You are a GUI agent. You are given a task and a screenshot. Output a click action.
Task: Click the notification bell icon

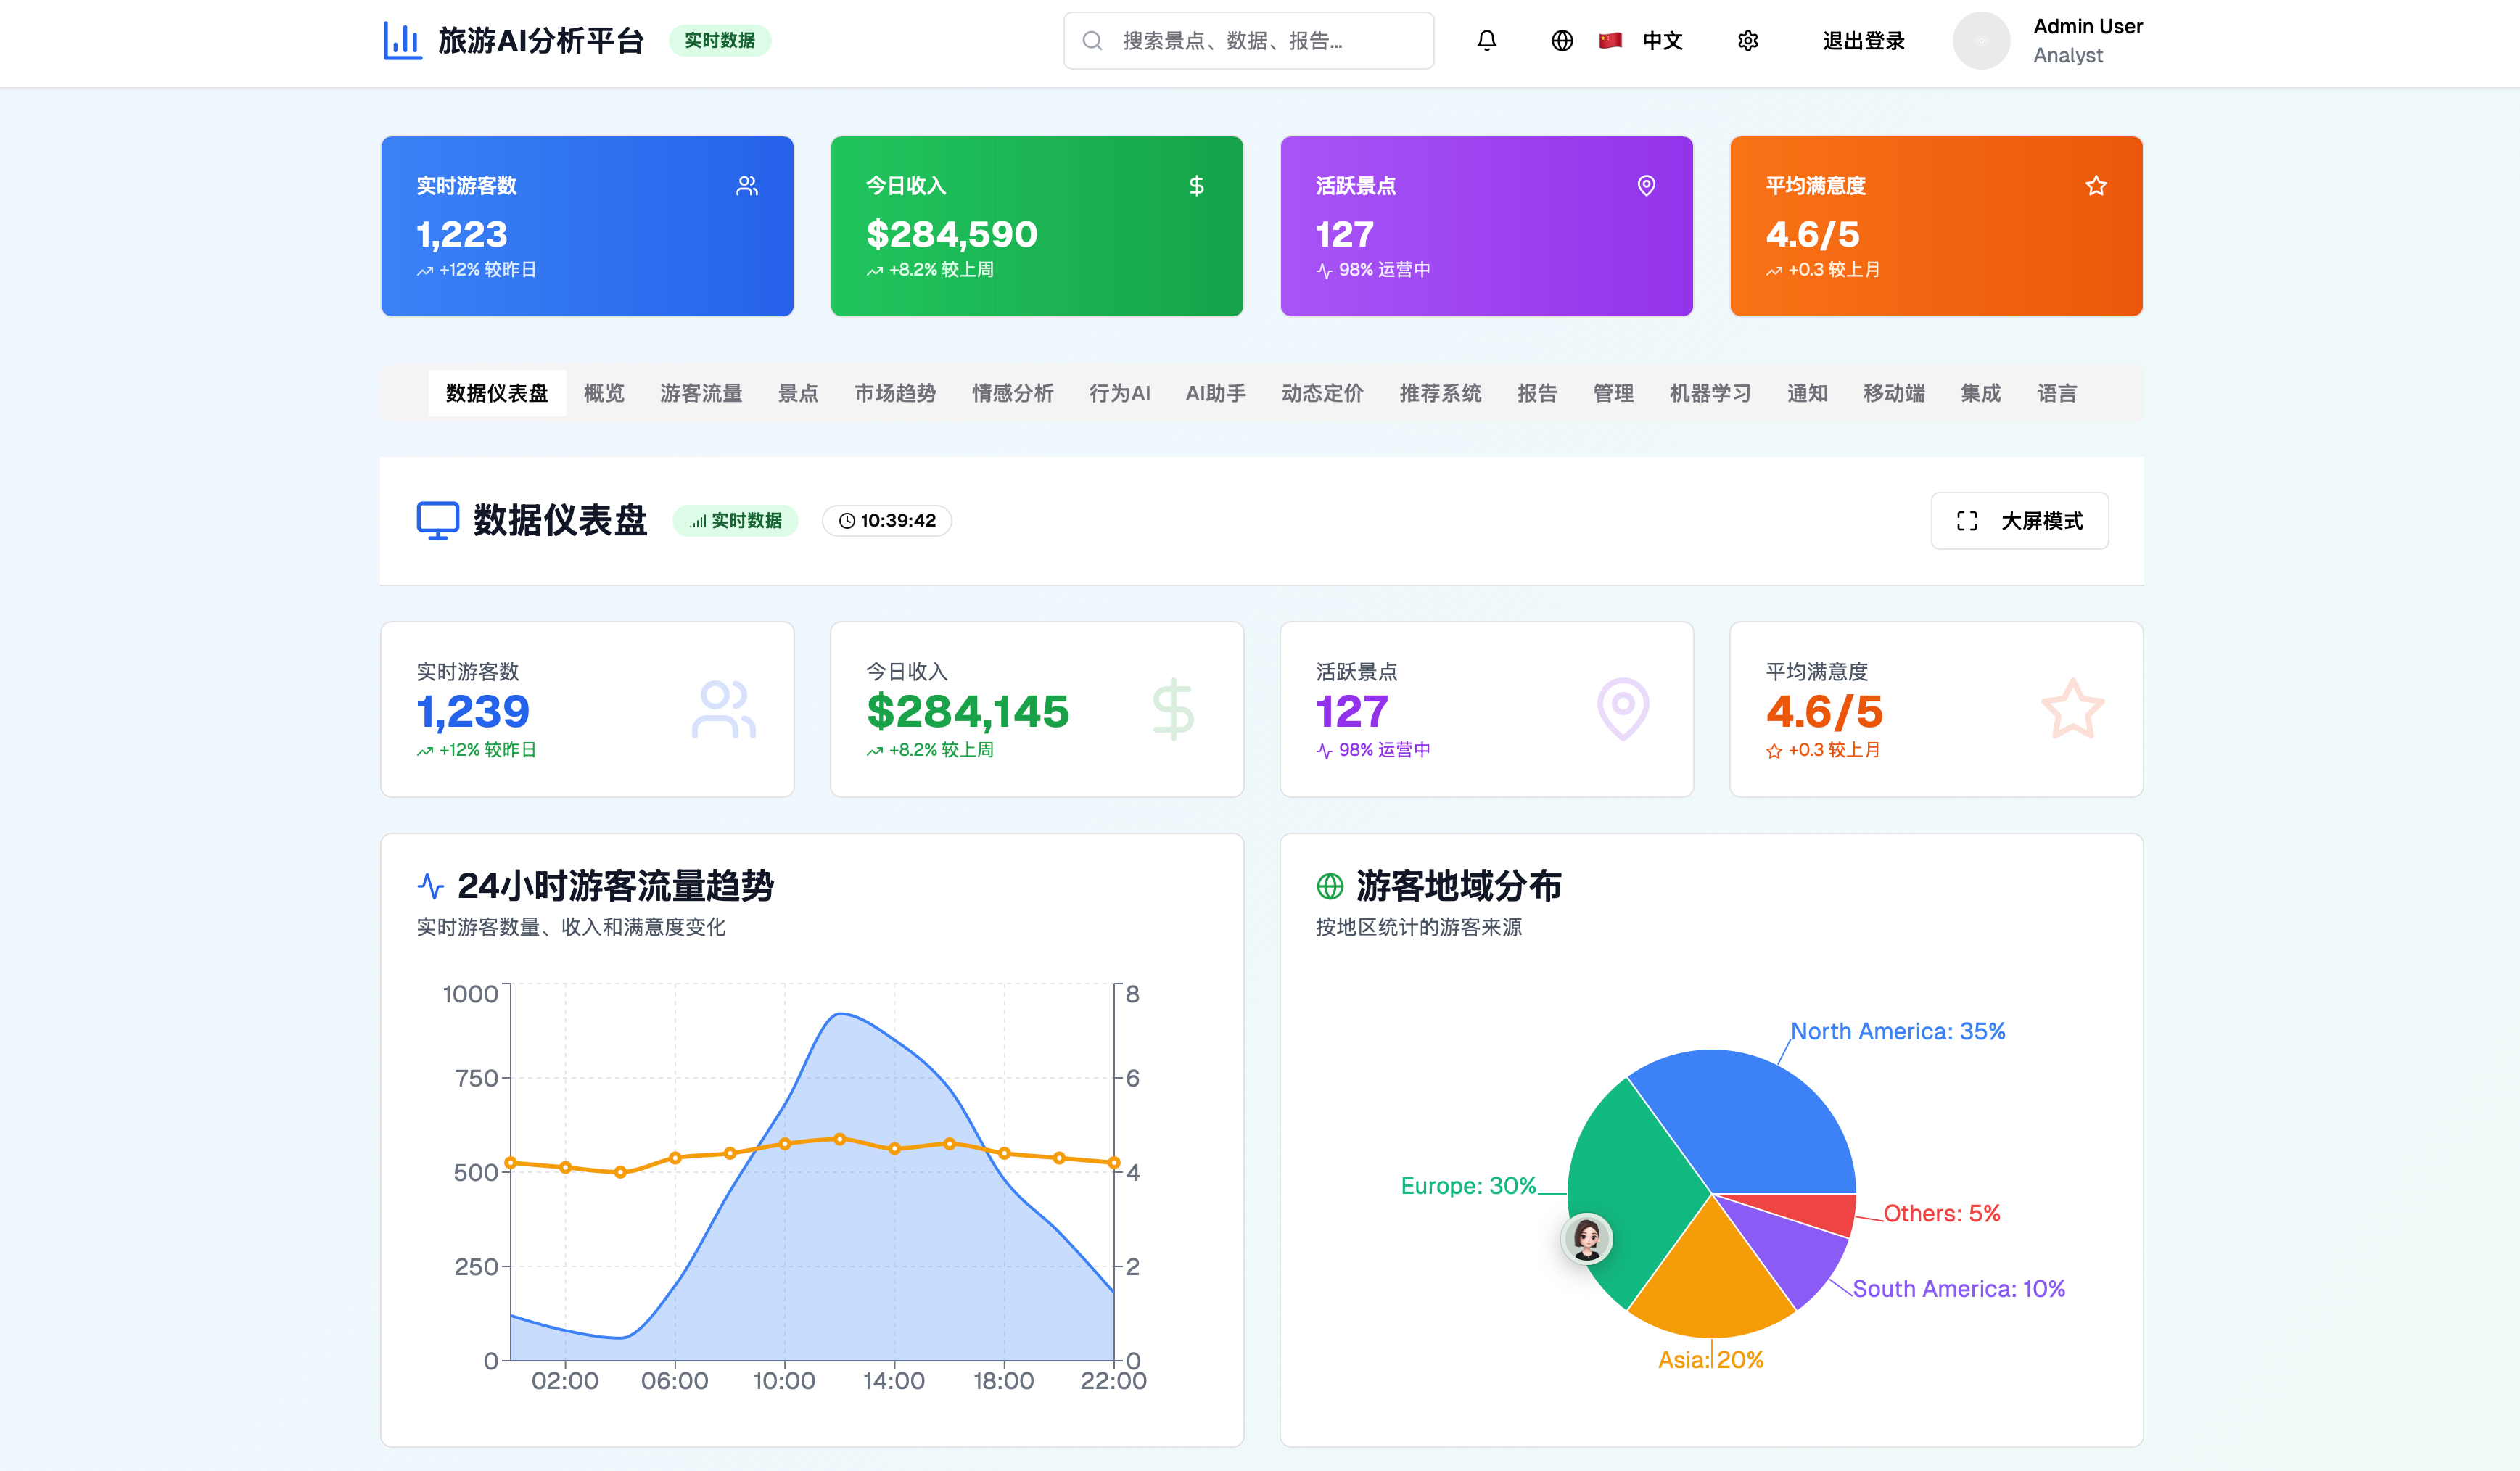[1486, 41]
